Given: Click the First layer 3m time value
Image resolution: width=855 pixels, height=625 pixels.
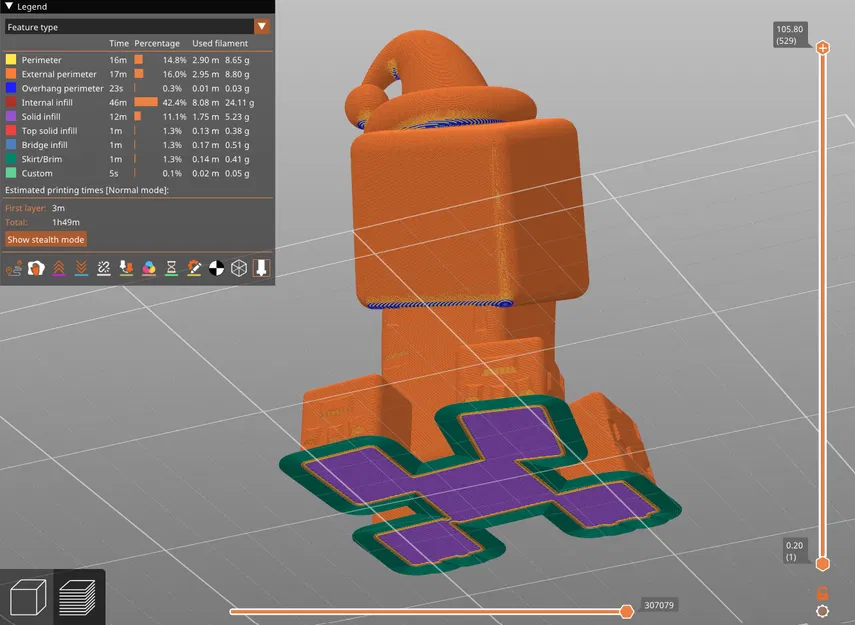Looking at the screenshot, I should tap(58, 208).
